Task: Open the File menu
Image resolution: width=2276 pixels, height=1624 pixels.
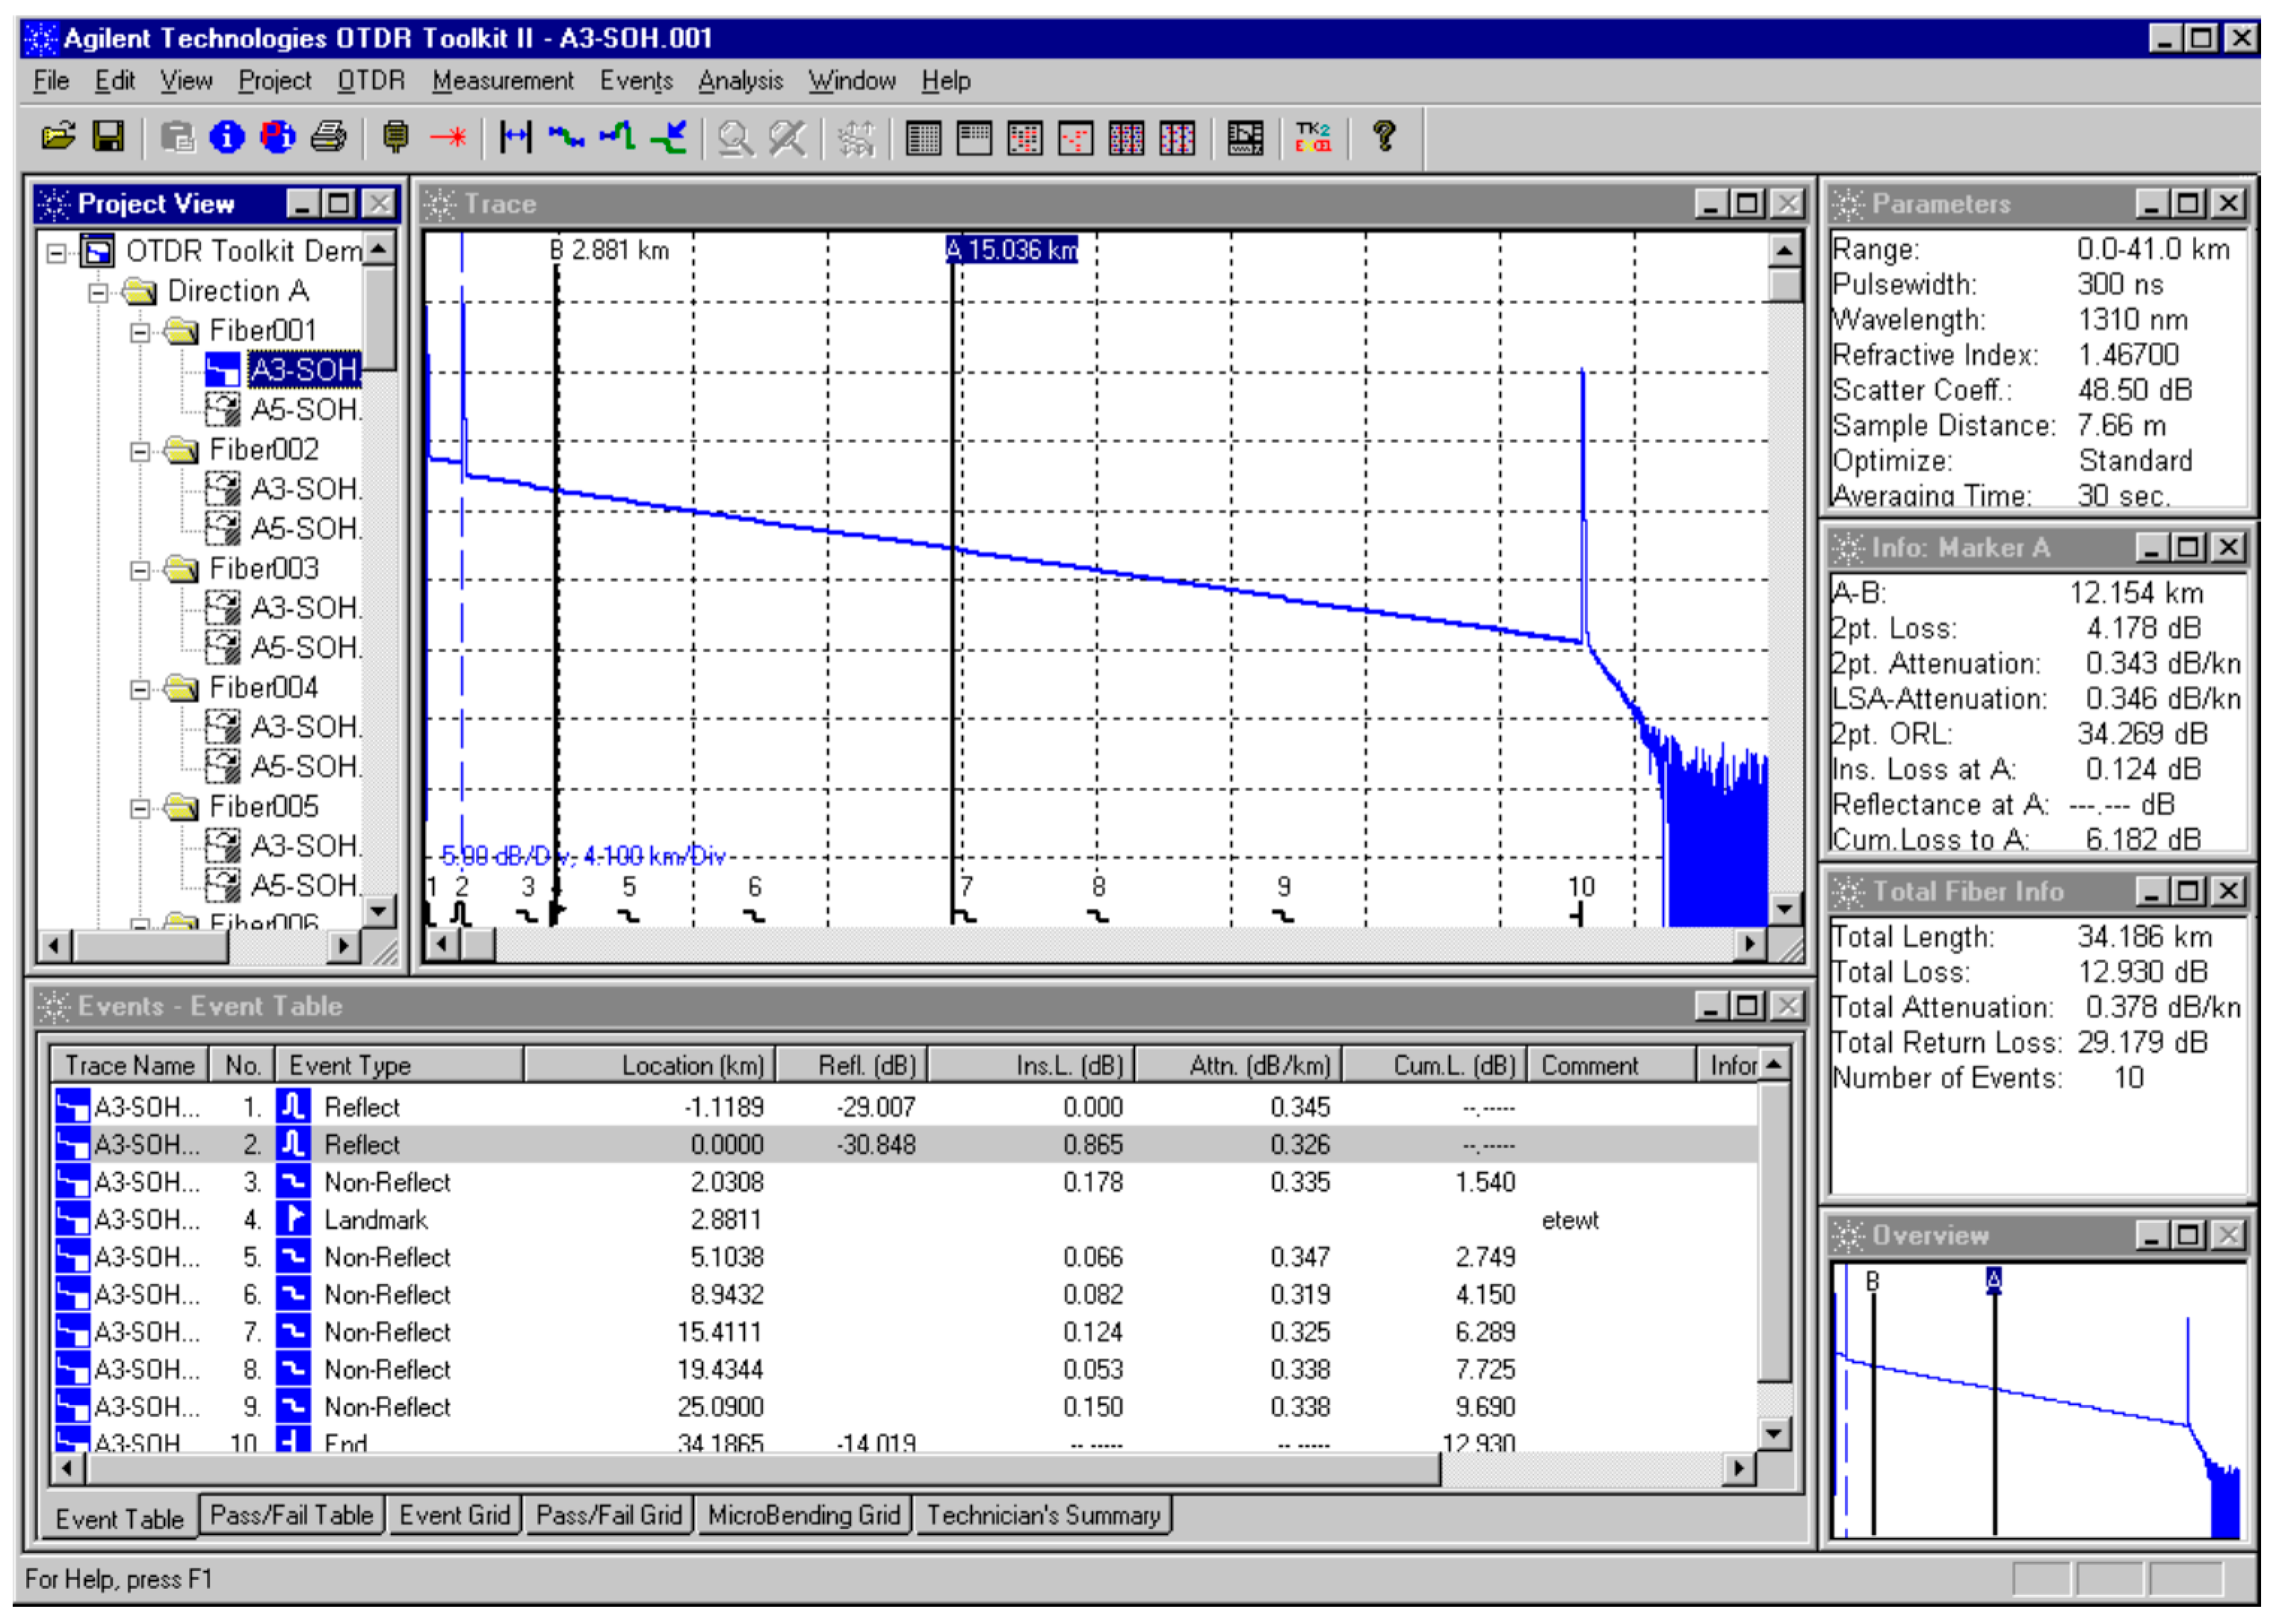Action: point(51,81)
